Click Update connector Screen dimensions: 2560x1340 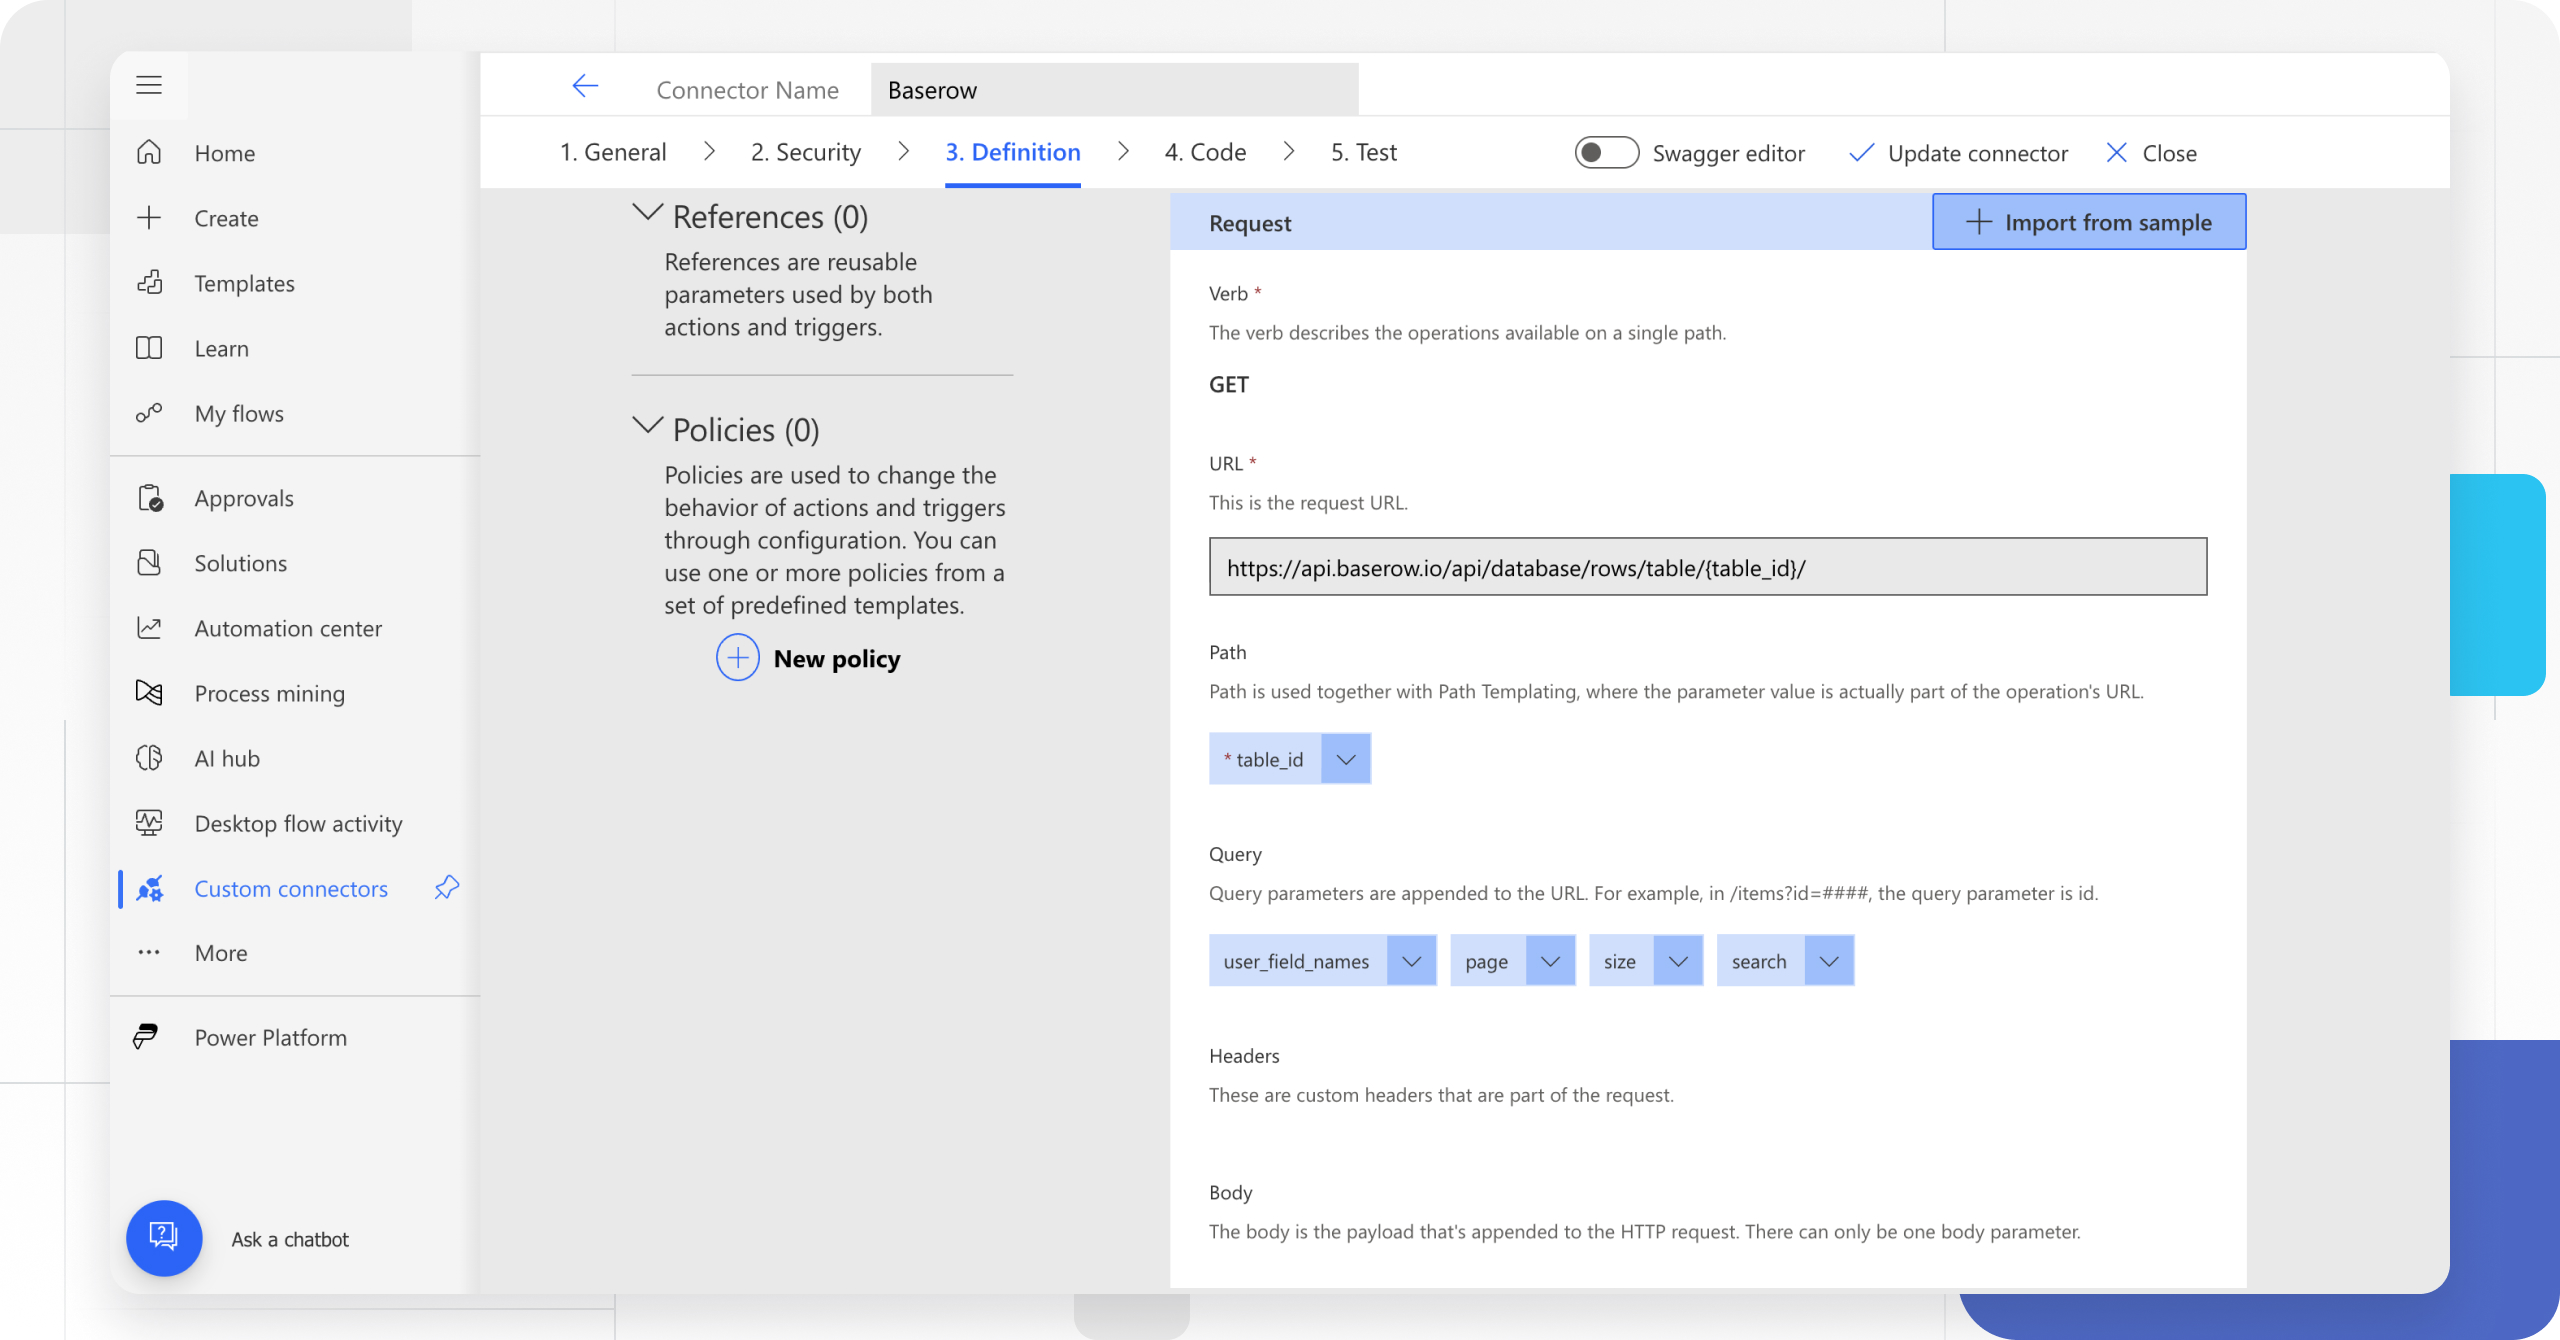coord(1958,153)
